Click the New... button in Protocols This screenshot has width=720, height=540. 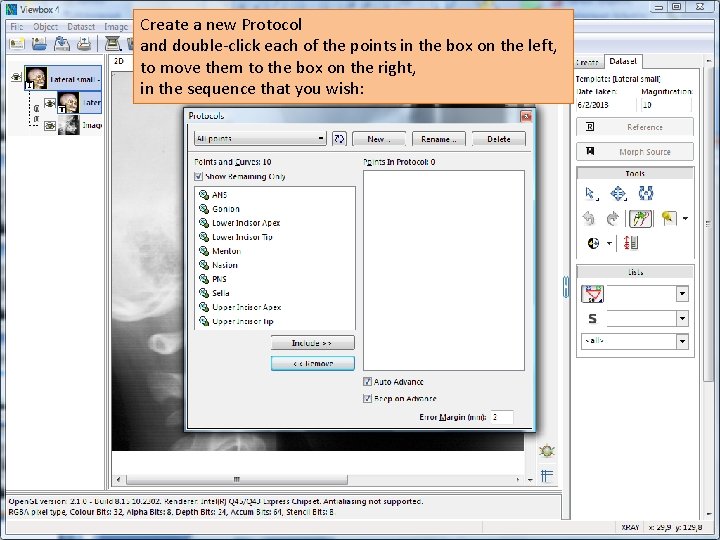pyautogui.click(x=379, y=139)
